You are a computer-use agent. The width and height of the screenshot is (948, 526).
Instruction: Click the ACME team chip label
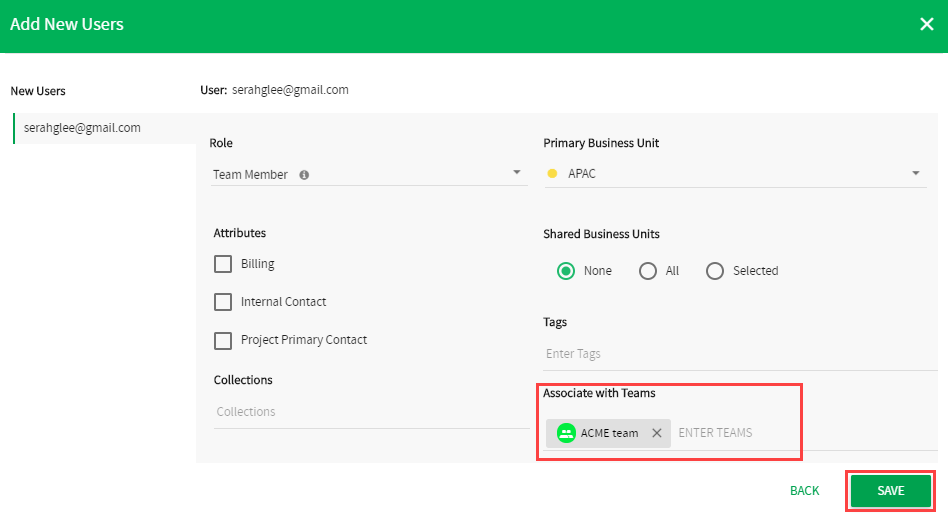pyautogui.click(x=609, y=433)
